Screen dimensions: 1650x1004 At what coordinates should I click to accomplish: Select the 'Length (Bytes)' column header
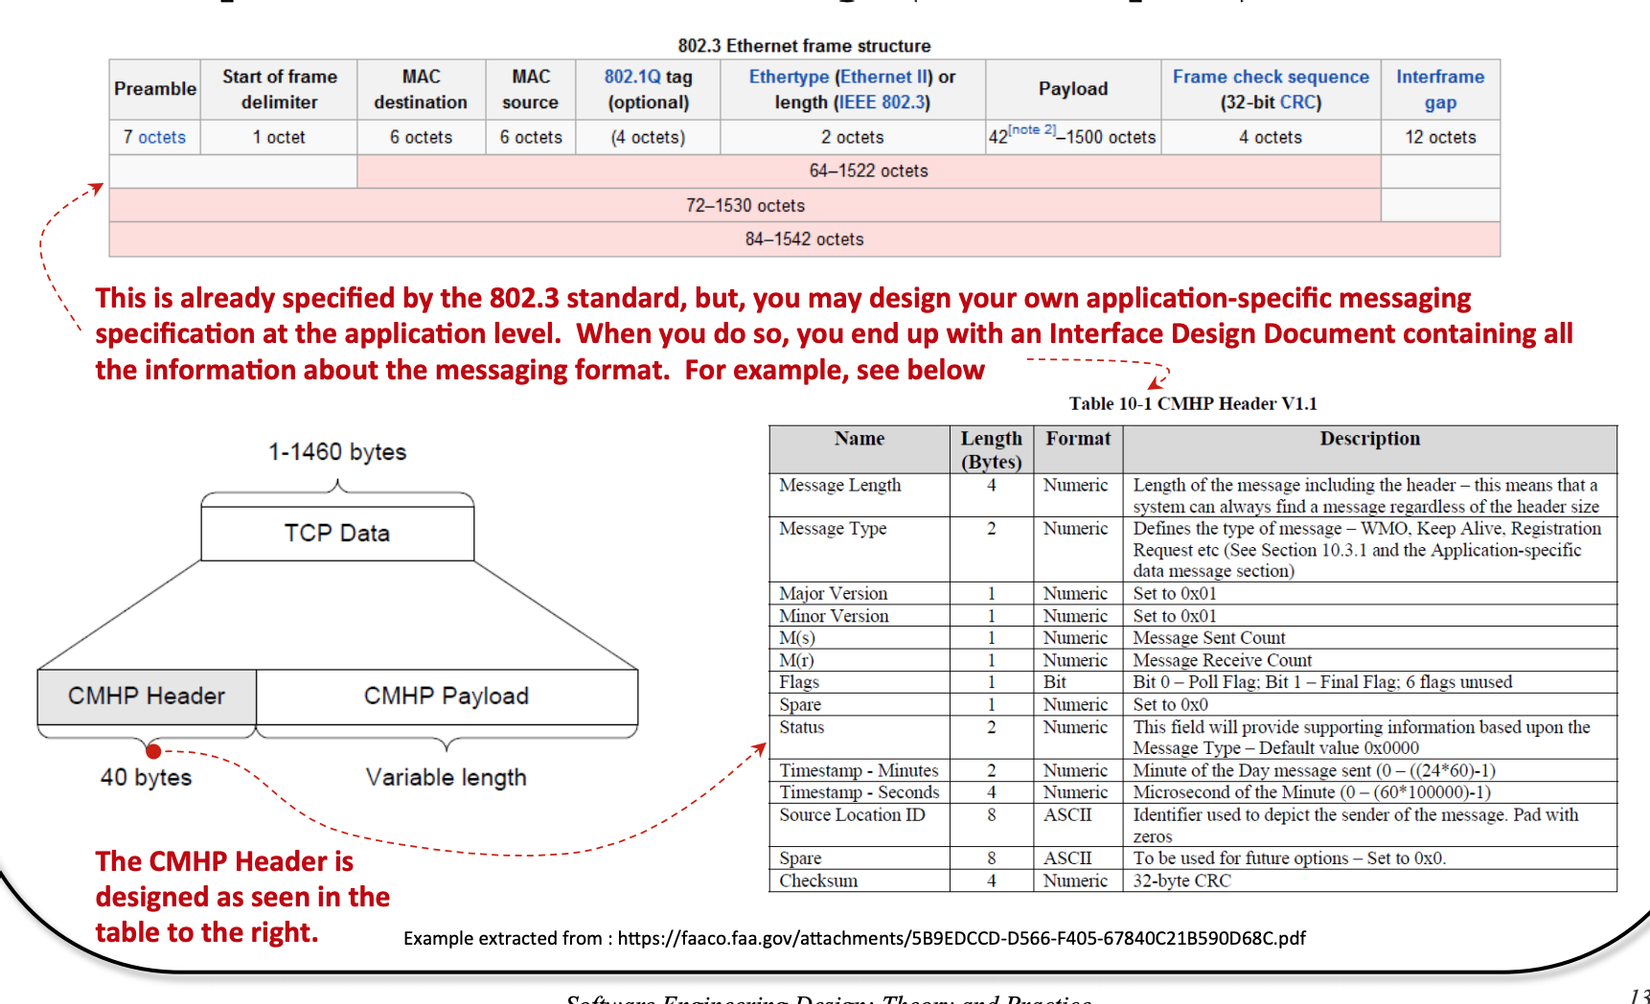[991, 449]
